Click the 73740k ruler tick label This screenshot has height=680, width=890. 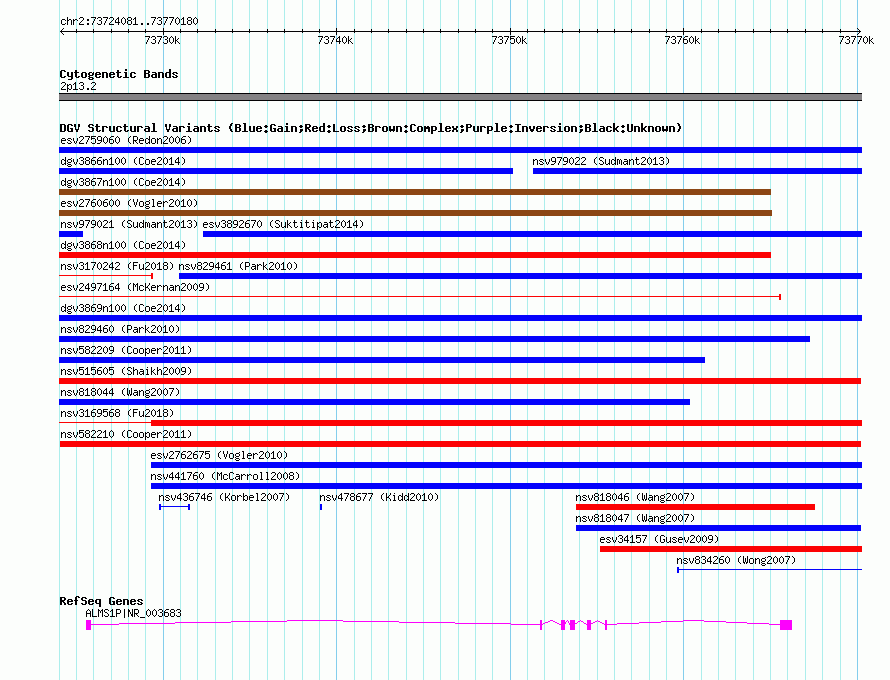(335, 40)
